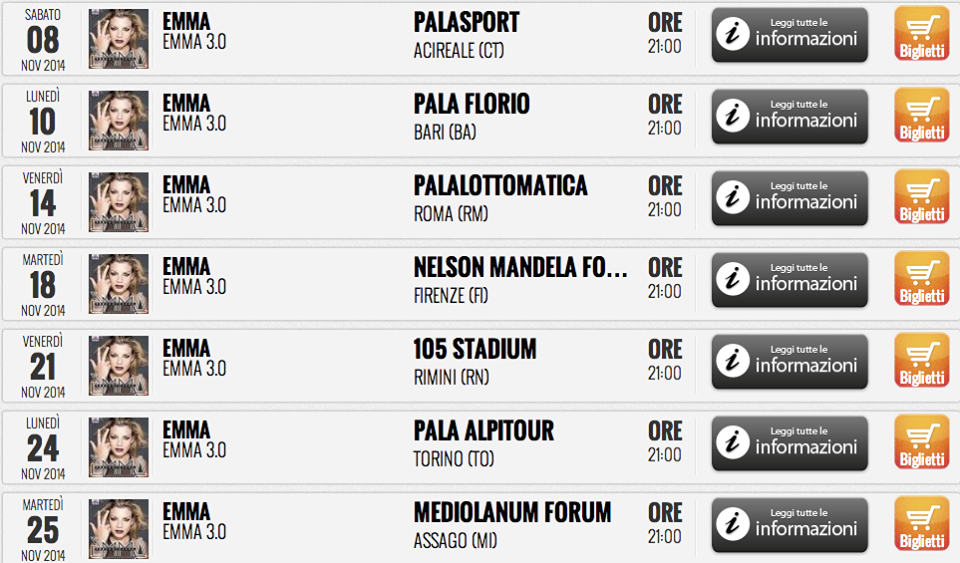Click informazioni button for Rimini 105 Stadium

click(789, 362)
